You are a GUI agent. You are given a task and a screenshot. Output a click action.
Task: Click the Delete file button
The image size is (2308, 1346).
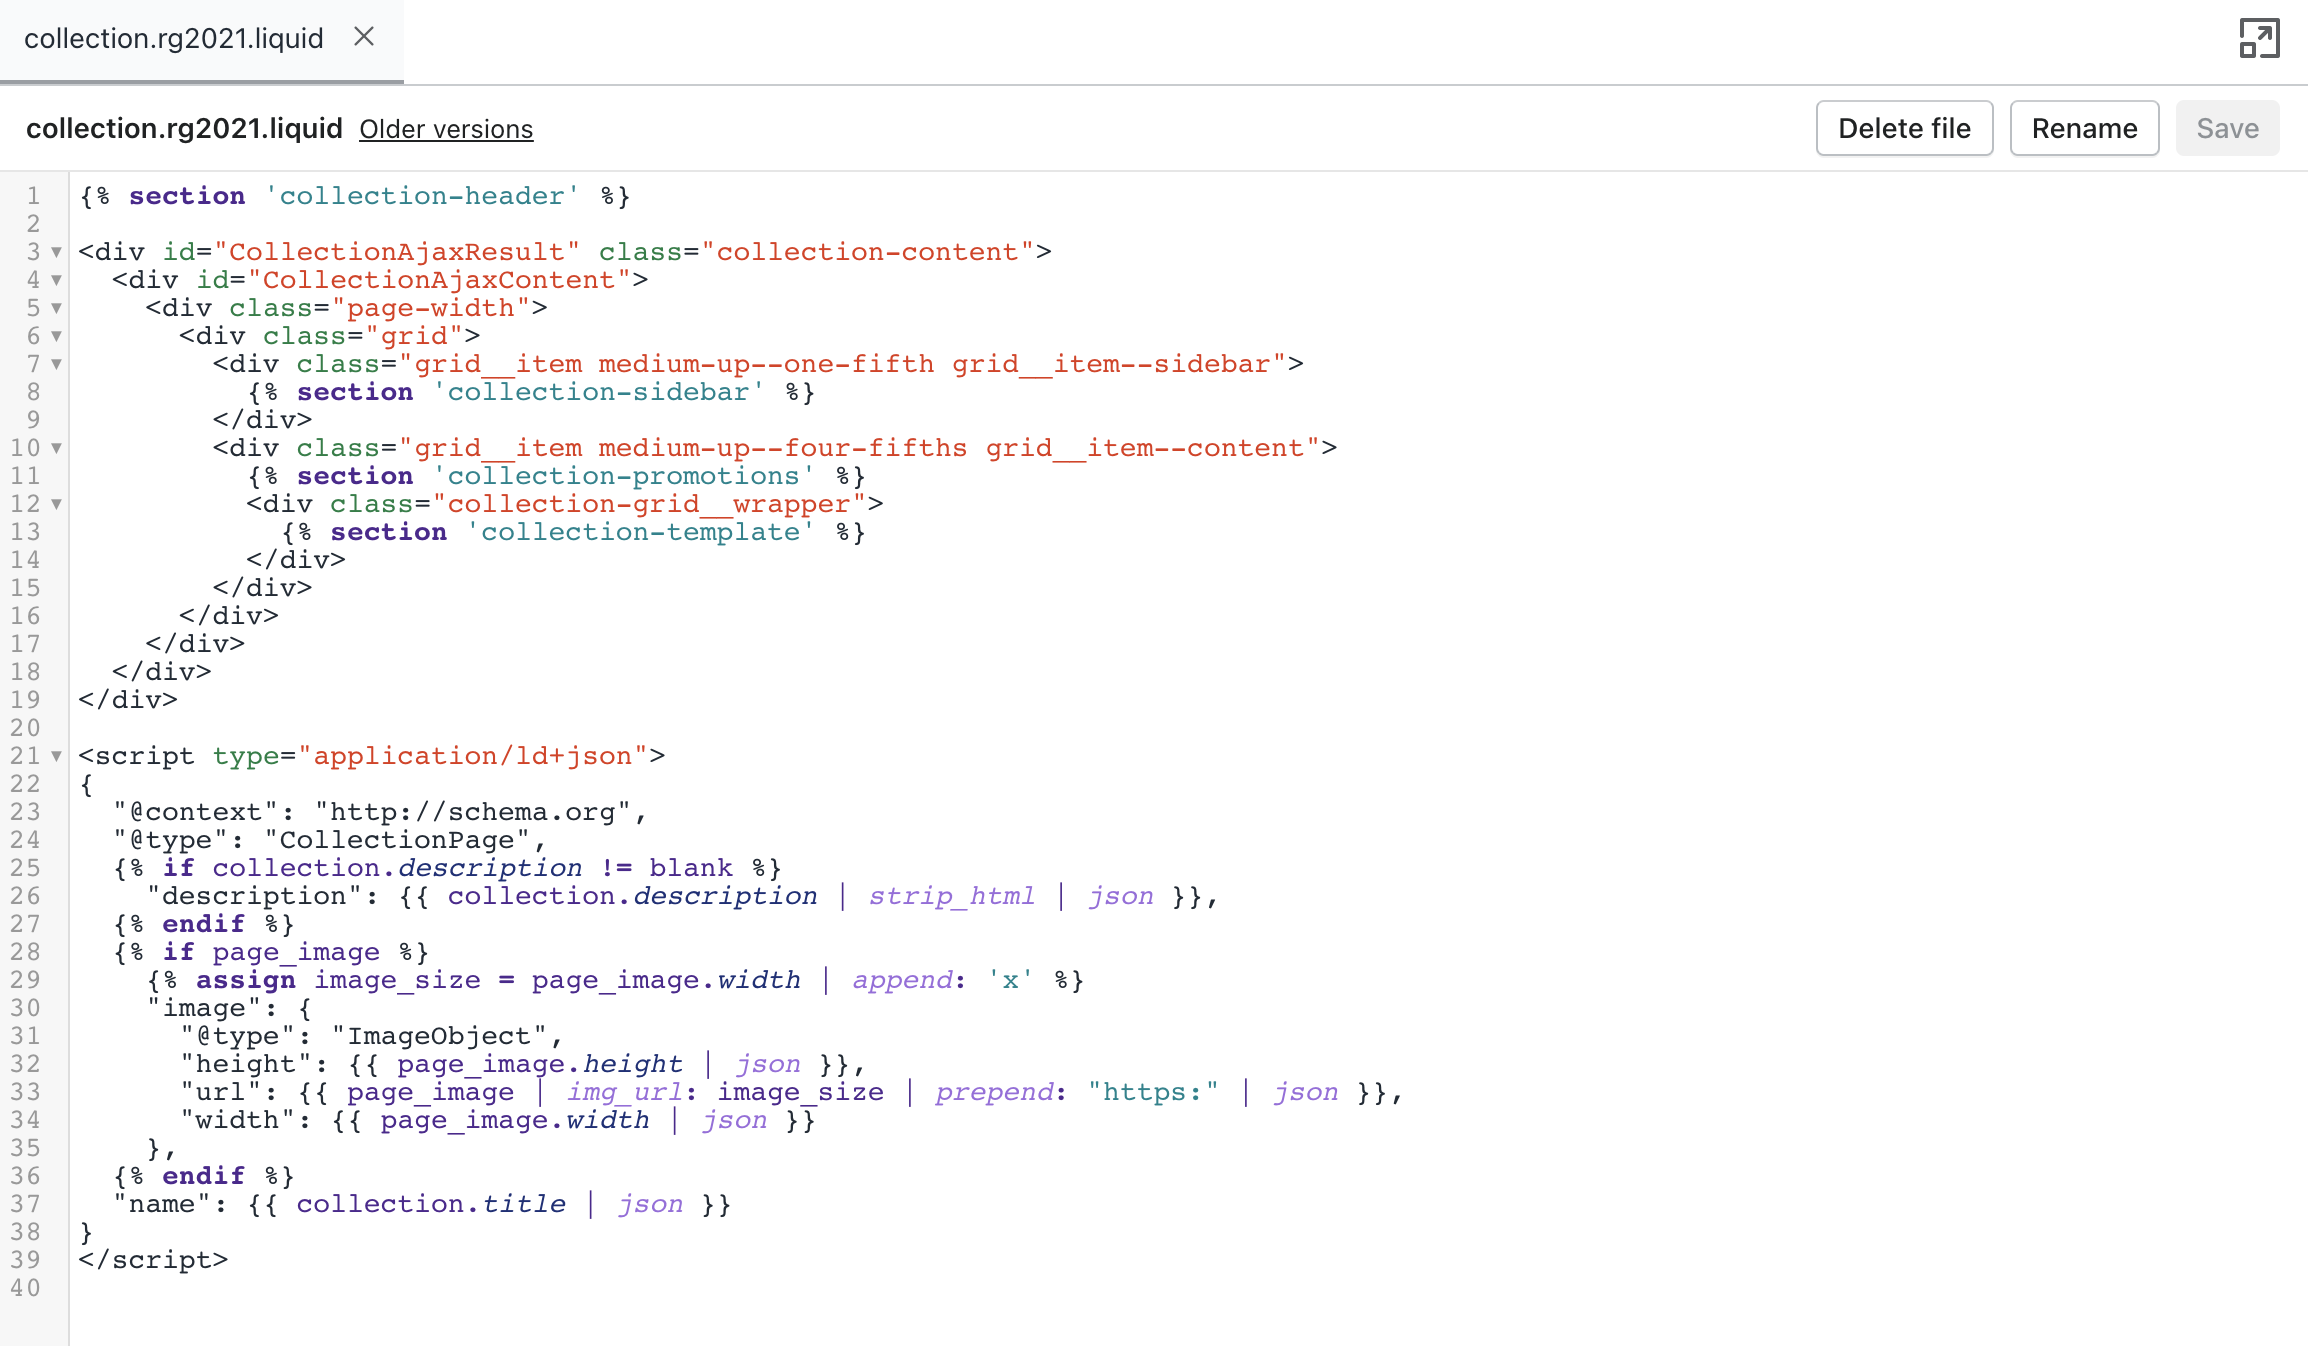pyautogui.click(x=1903, y=128)
